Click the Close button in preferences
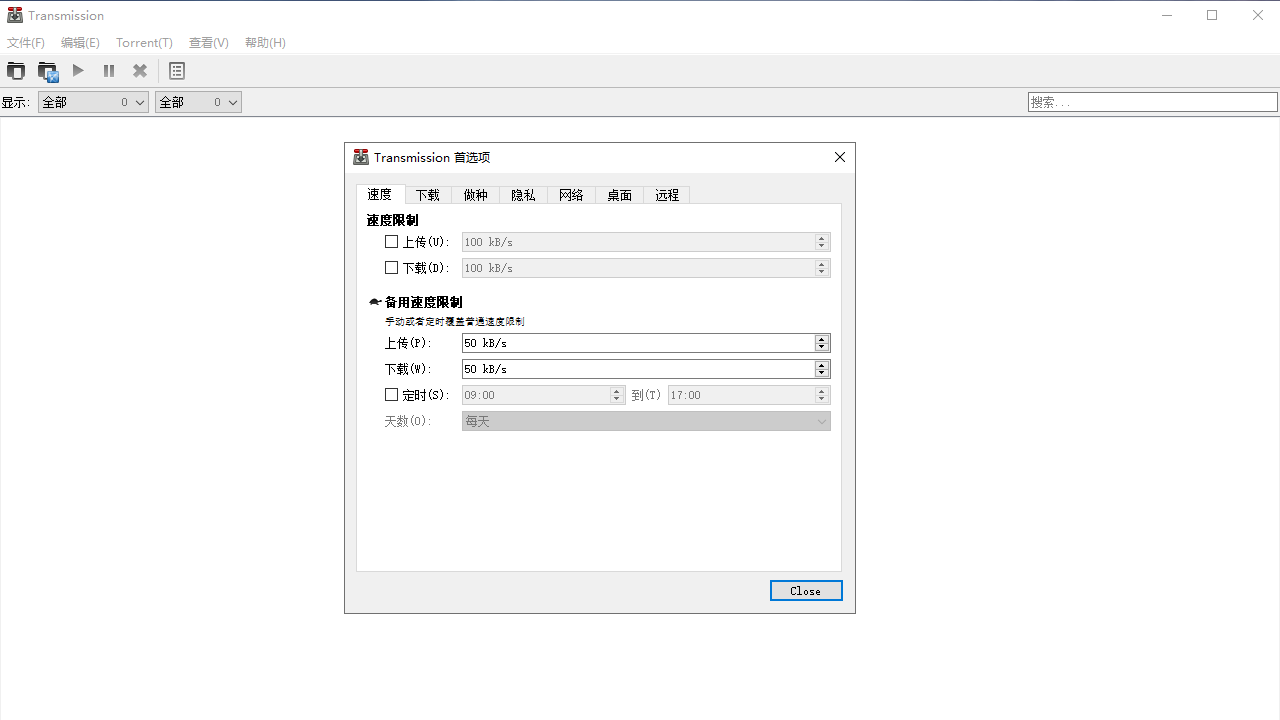This screenshot has height=720, width=1280. (806, 590)
